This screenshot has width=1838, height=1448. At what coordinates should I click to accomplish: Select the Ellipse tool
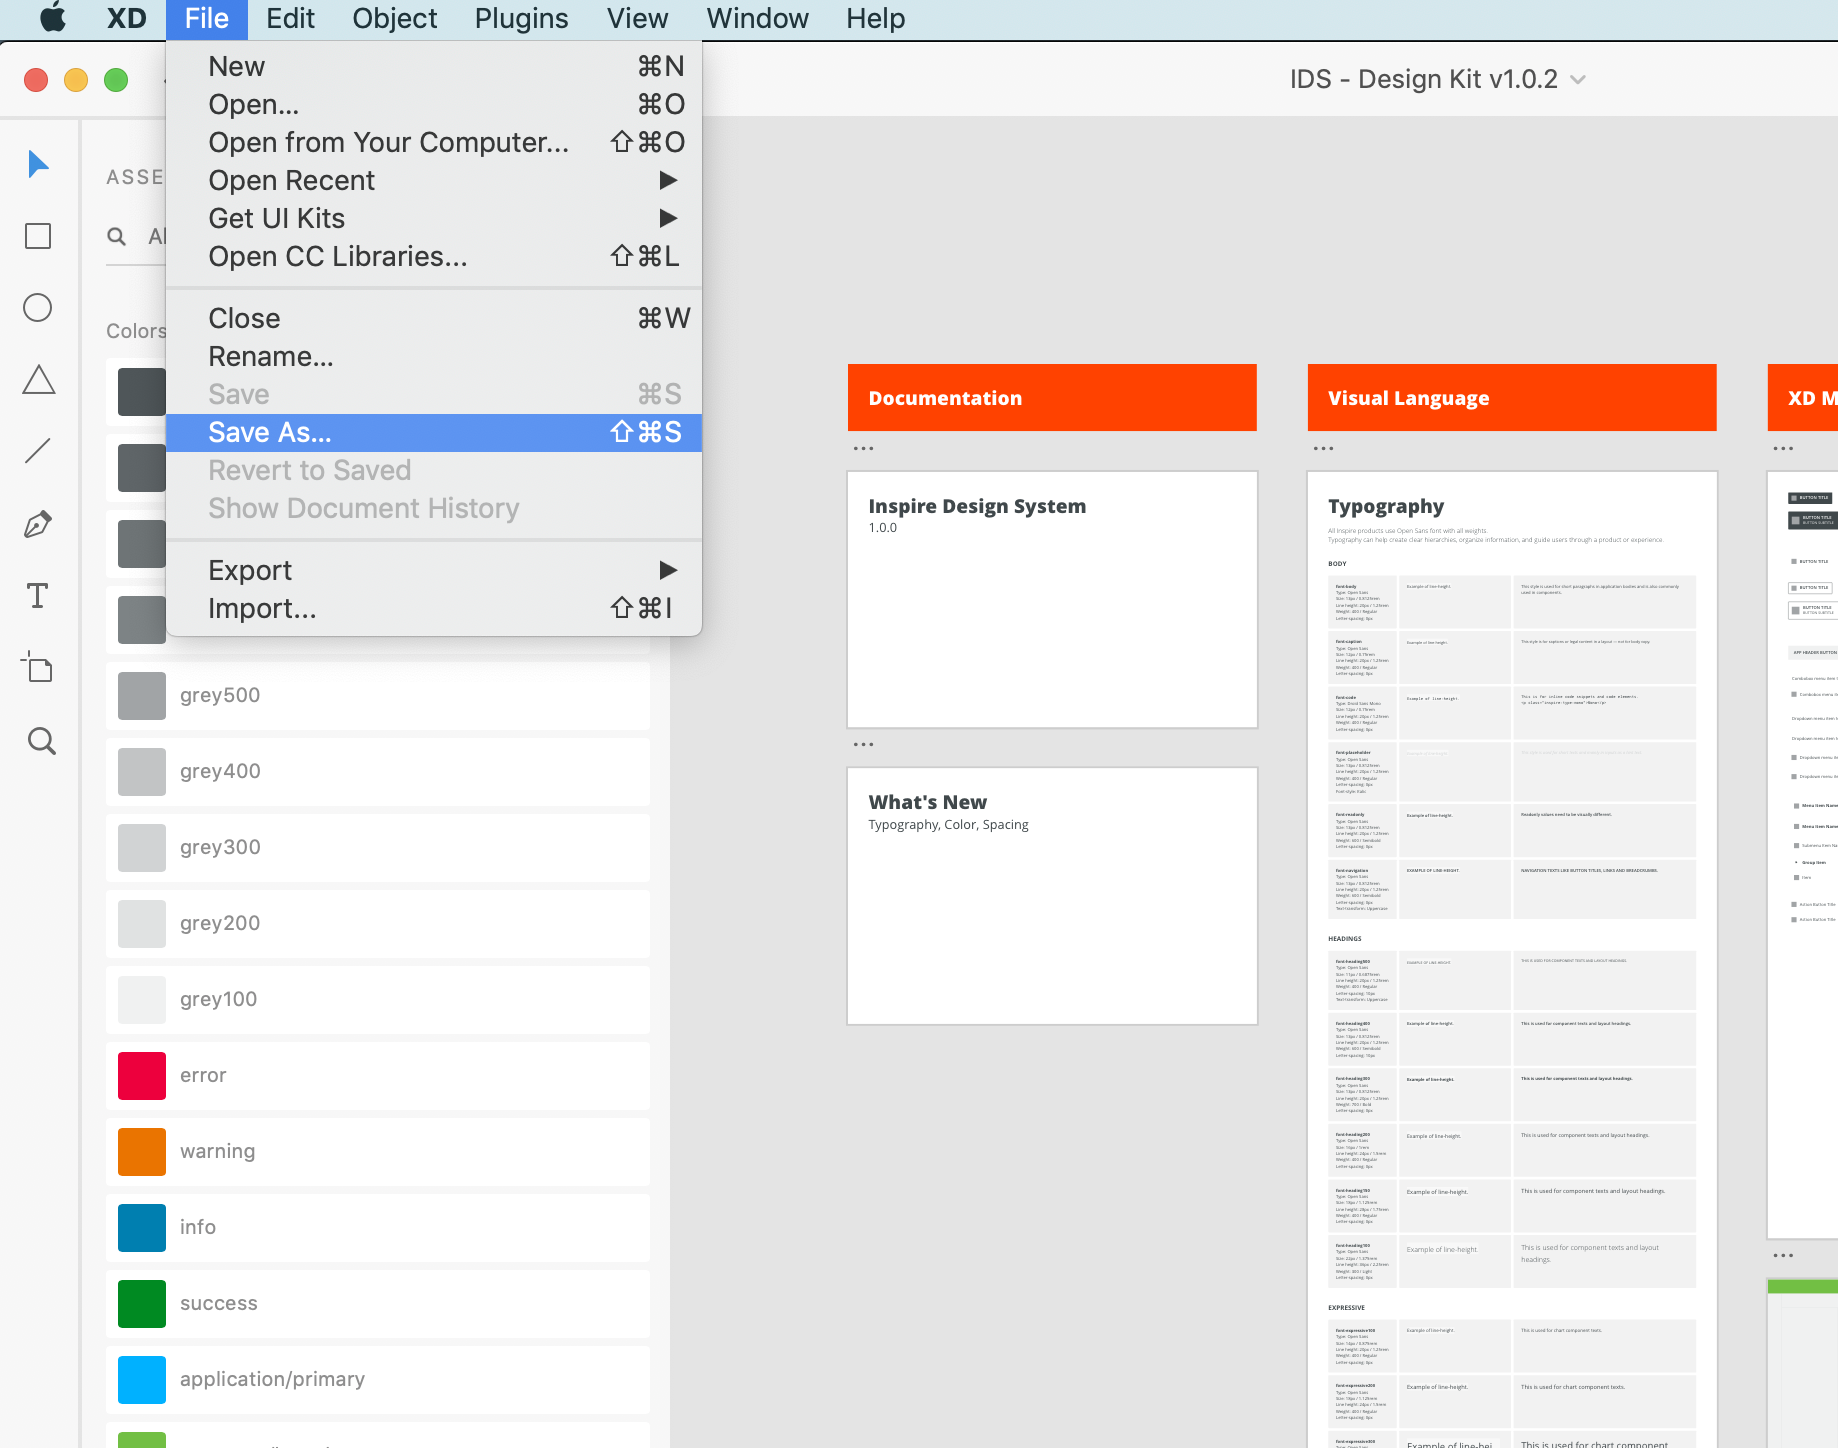tap(38, 308)
